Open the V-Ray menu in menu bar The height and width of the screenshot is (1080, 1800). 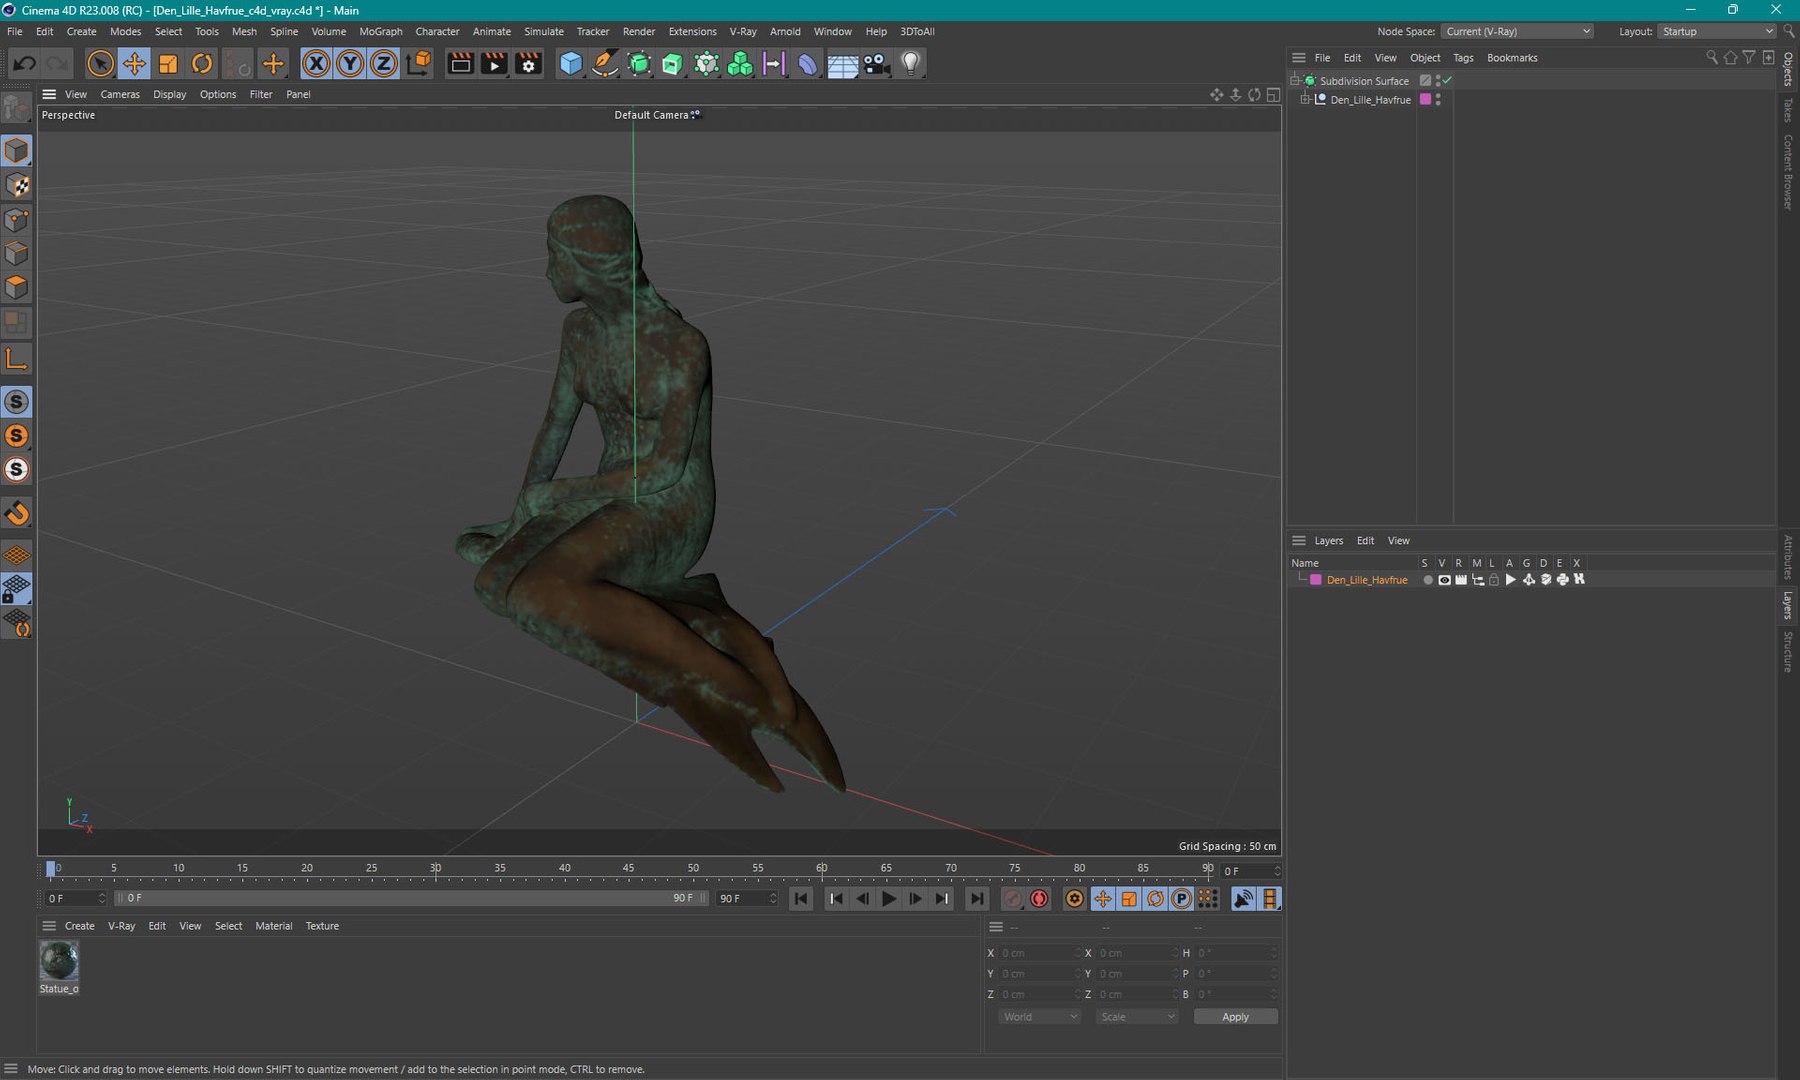click(x=743, y=32)
